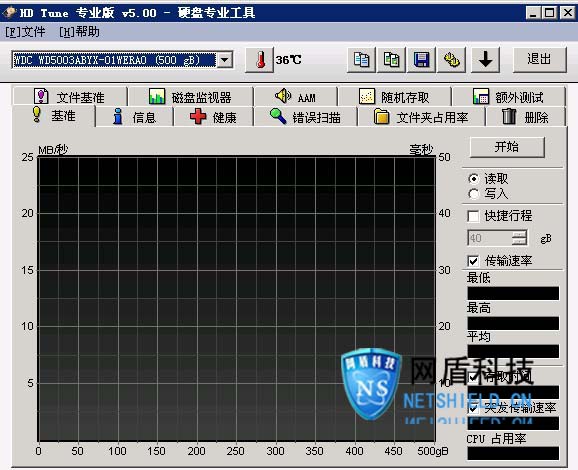Click the thermometer temperature icon

260,60
